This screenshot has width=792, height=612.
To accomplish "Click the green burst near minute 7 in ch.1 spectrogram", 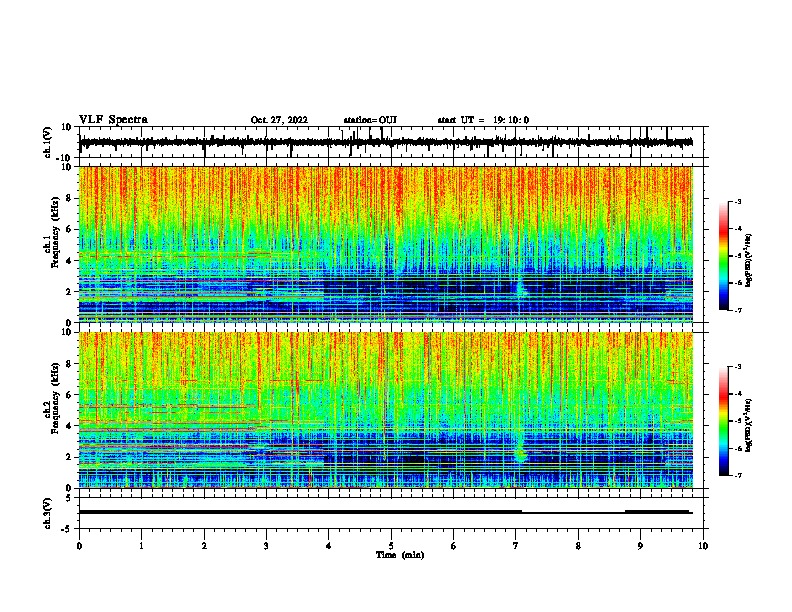I will [520, 287].
